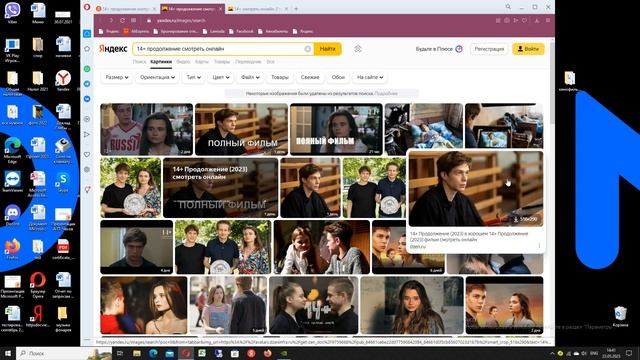Click the Яндекс logo
Viewport: 640px width, 360px height.
[113, 49]
